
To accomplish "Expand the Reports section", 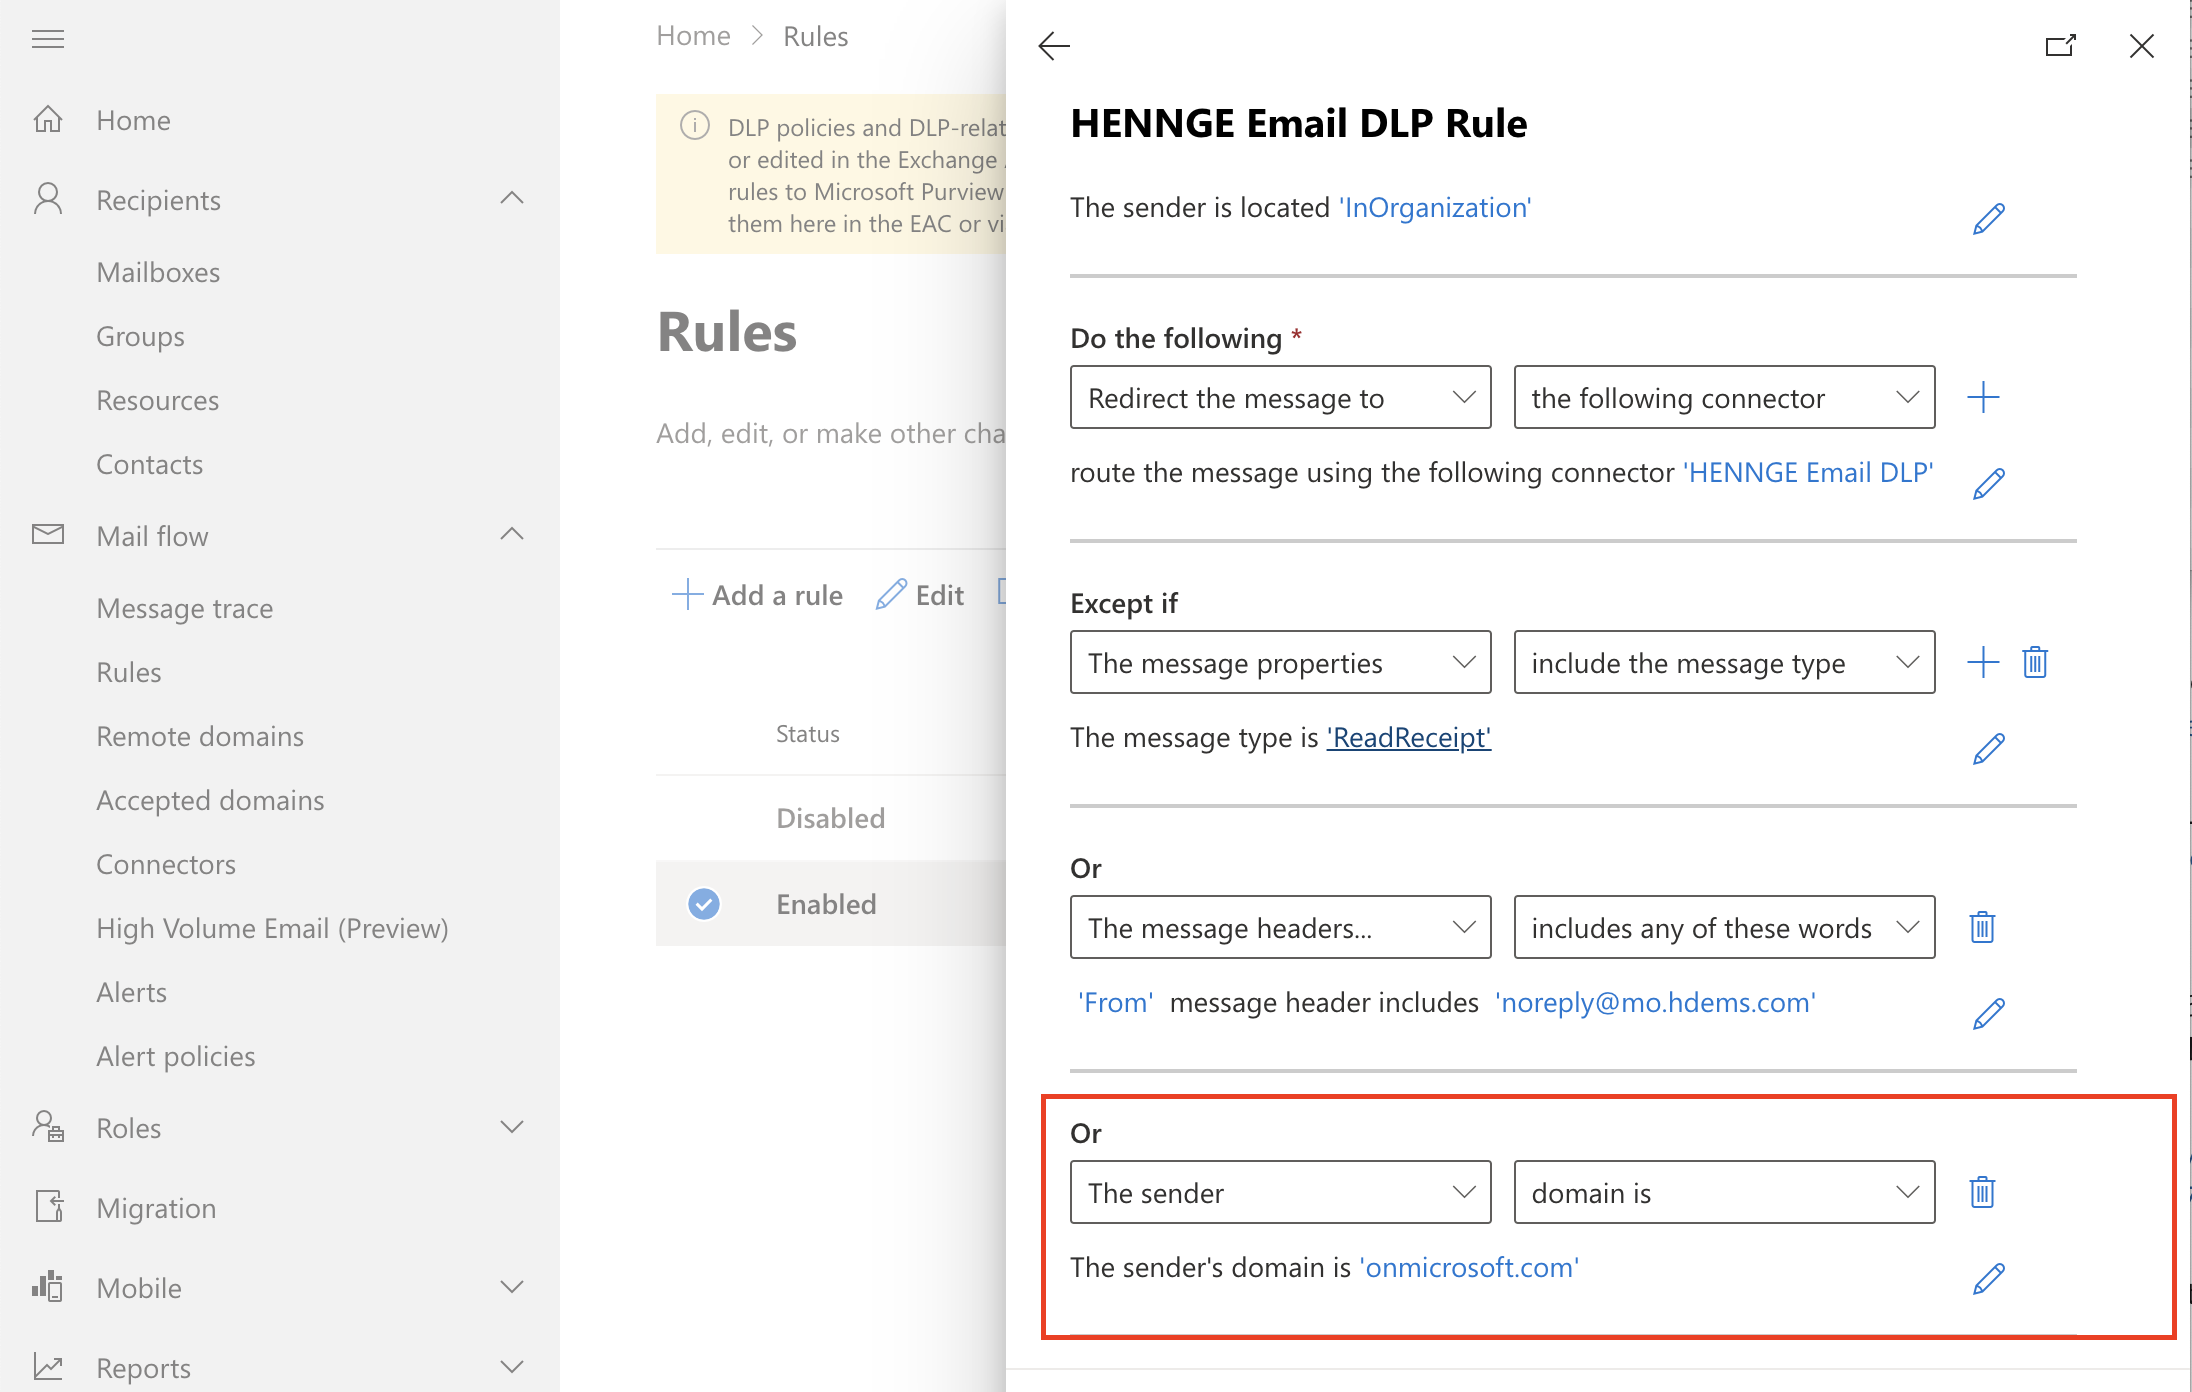I will click(512, 1367).
